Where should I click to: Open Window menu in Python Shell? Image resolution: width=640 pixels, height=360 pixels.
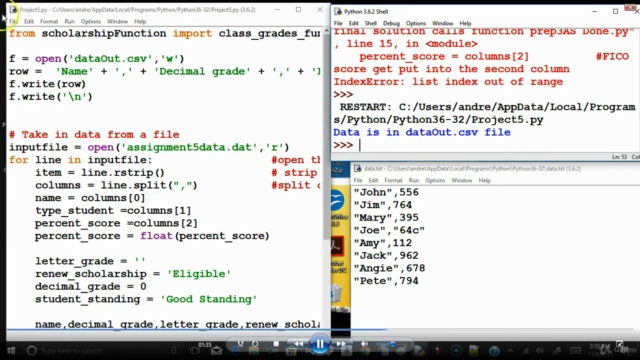coord(442,23)
